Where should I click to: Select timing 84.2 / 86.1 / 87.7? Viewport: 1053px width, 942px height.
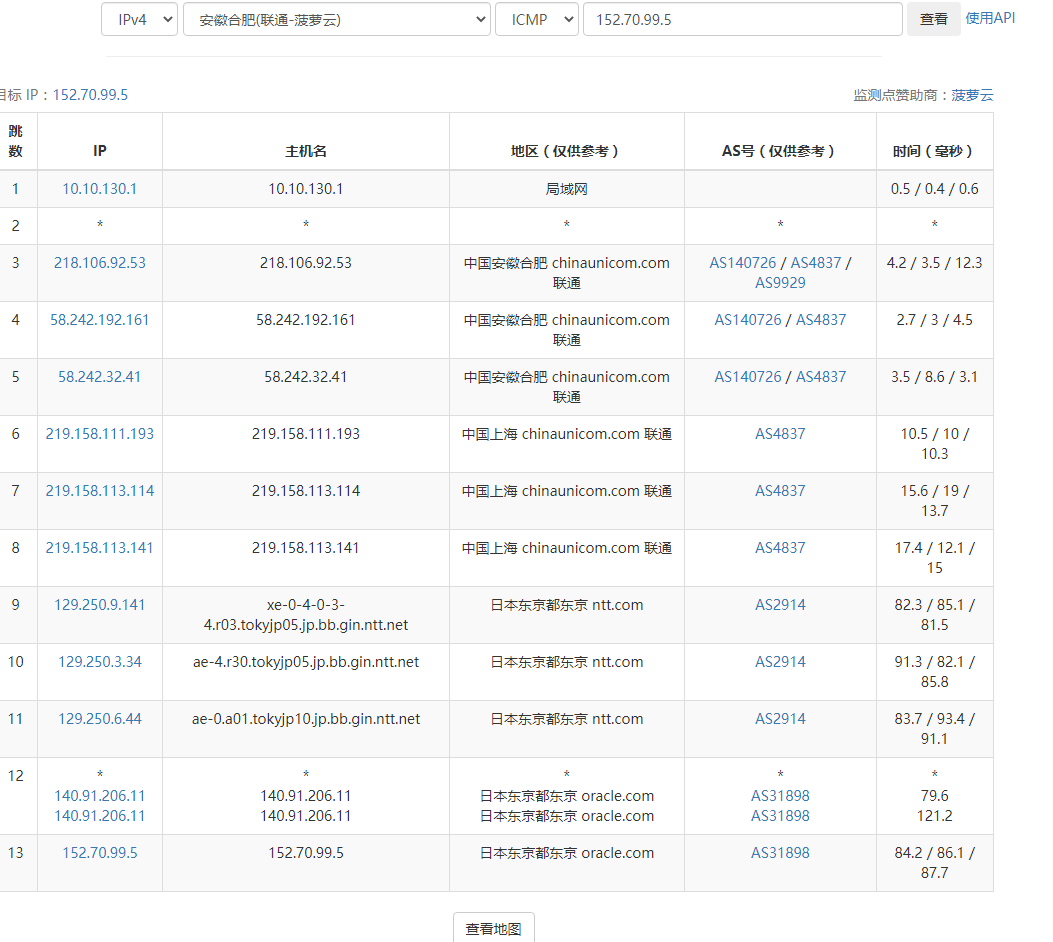pyautogui.click(x=934, y=863)
